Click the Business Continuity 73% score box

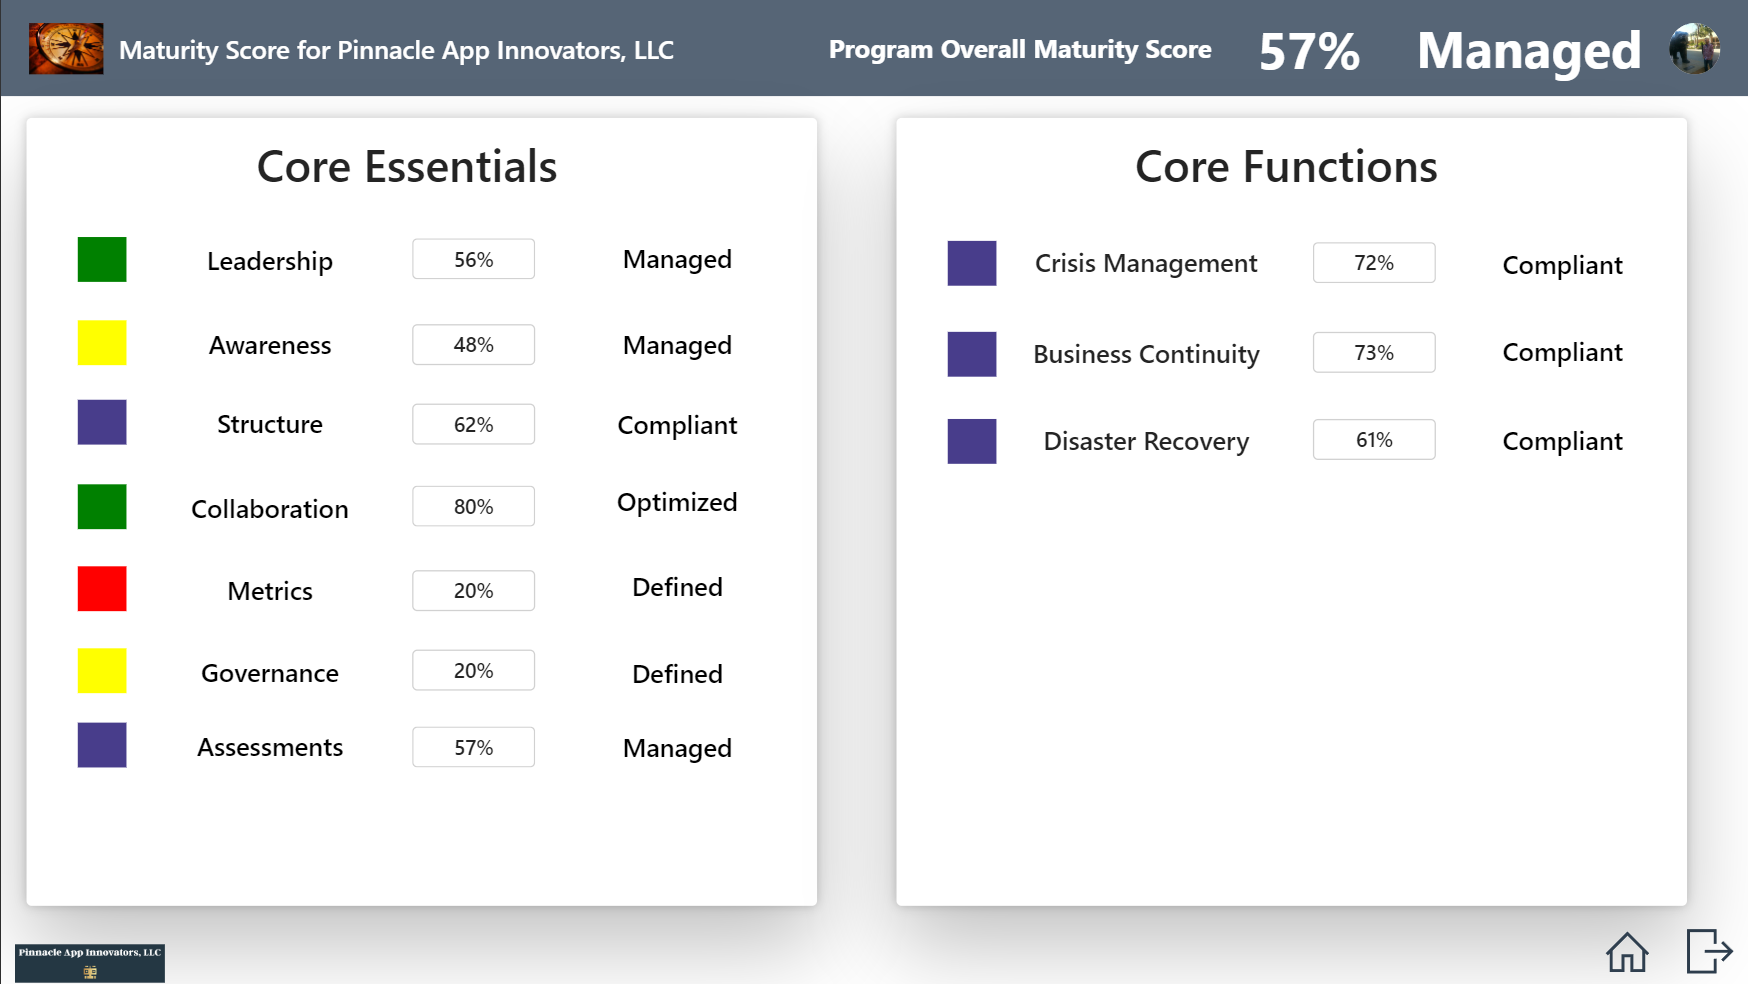[1374, 353]
